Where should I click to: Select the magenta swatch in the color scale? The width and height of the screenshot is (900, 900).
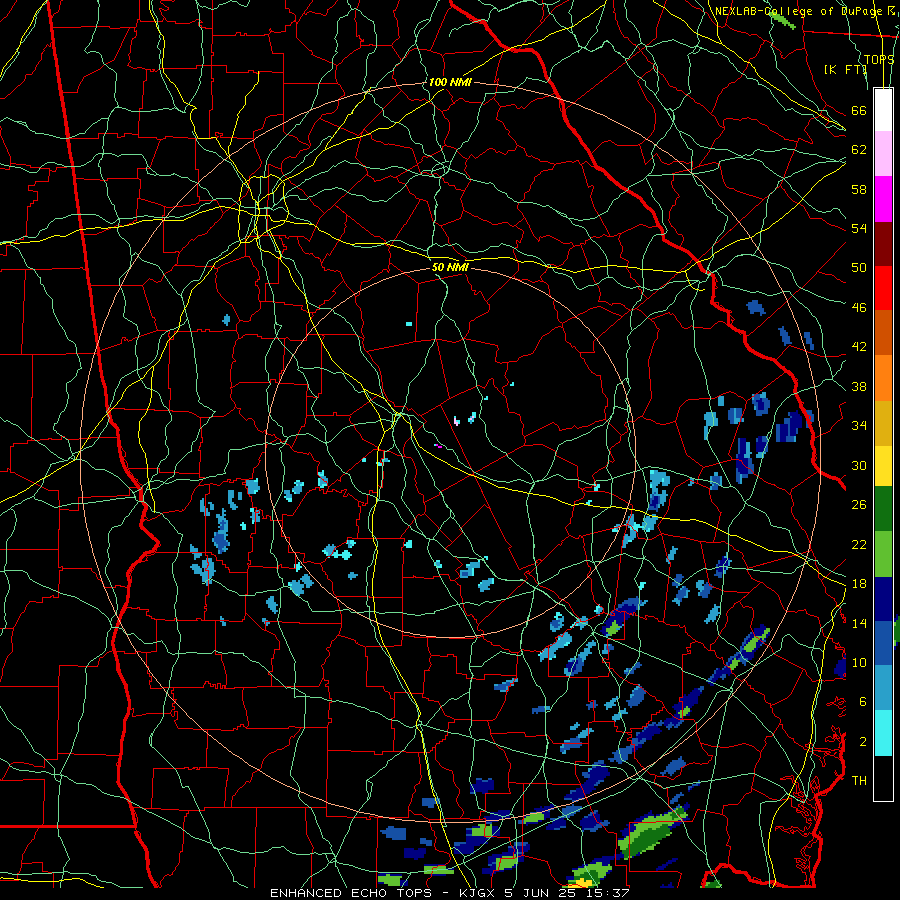click(883, 199)
